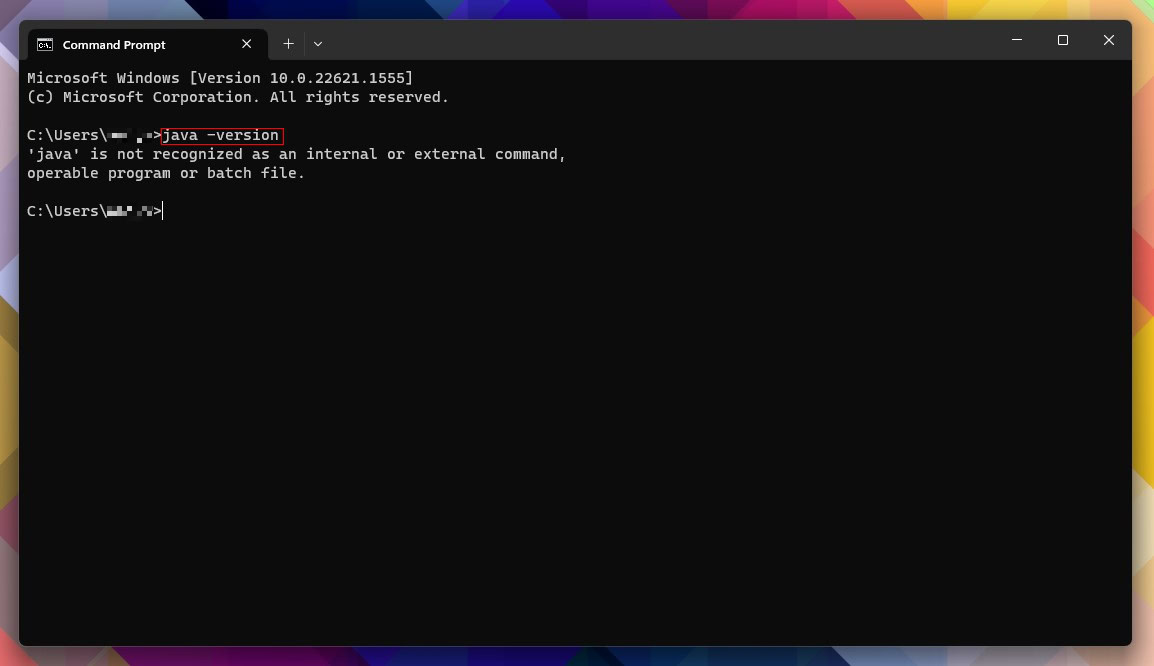
Task: Click the last command prompt line at cursor
Action: coord(95,211)
